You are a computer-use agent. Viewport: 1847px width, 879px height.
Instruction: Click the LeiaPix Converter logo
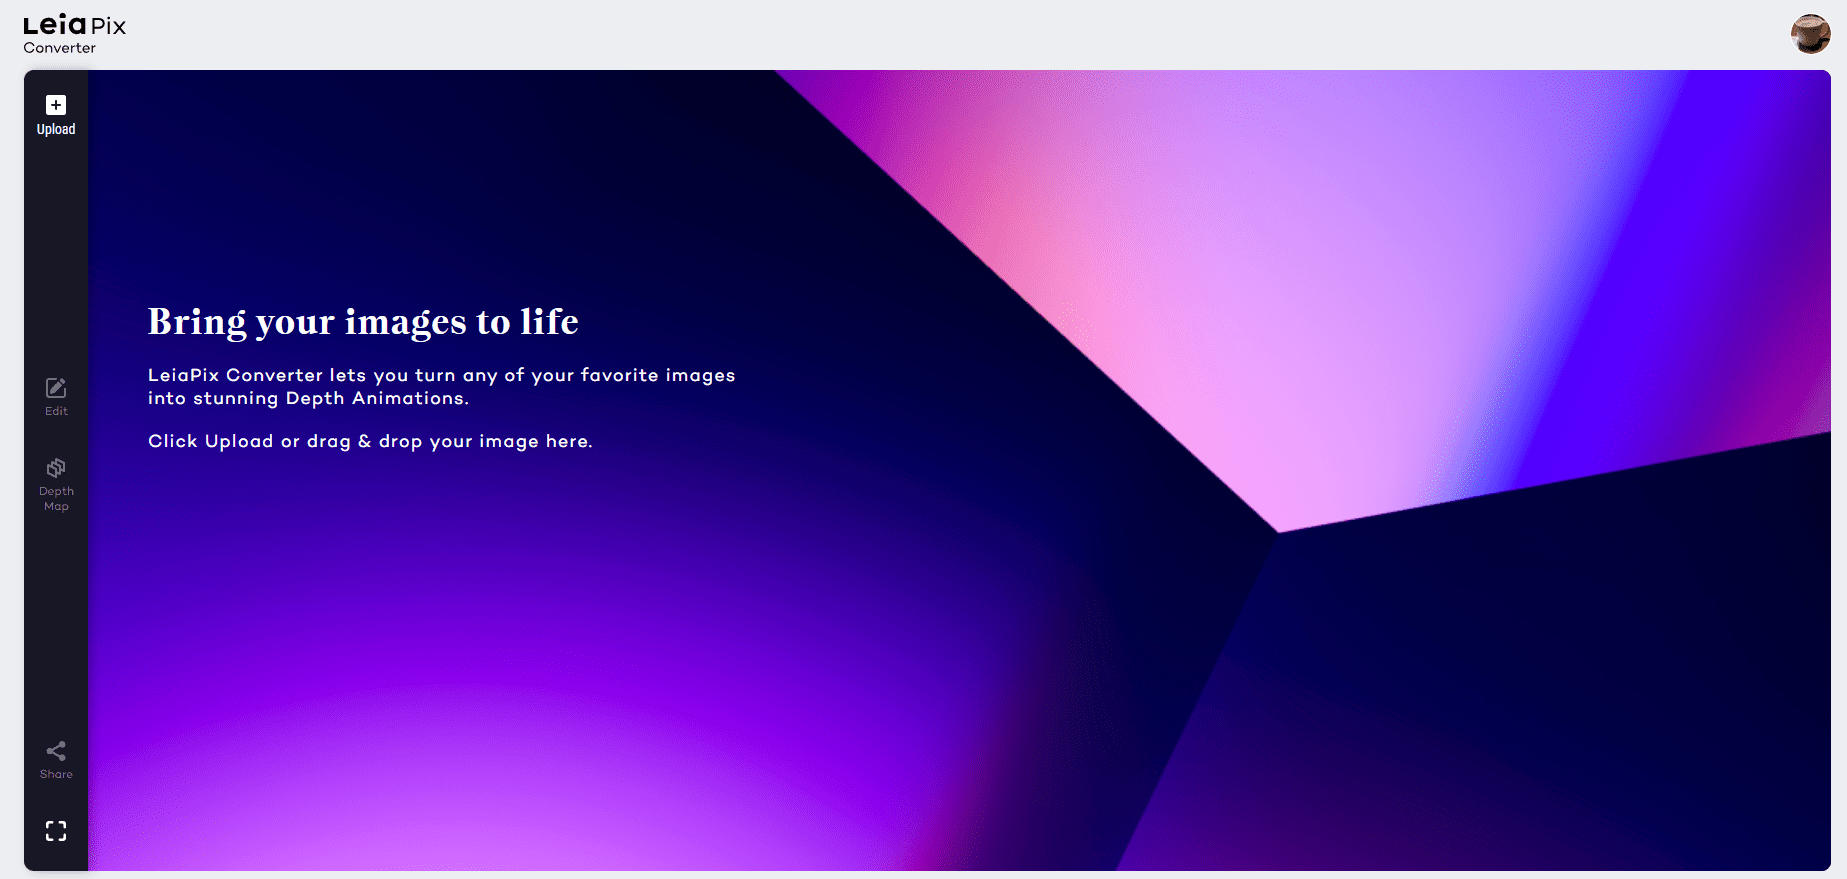click(x=74, y=34)
